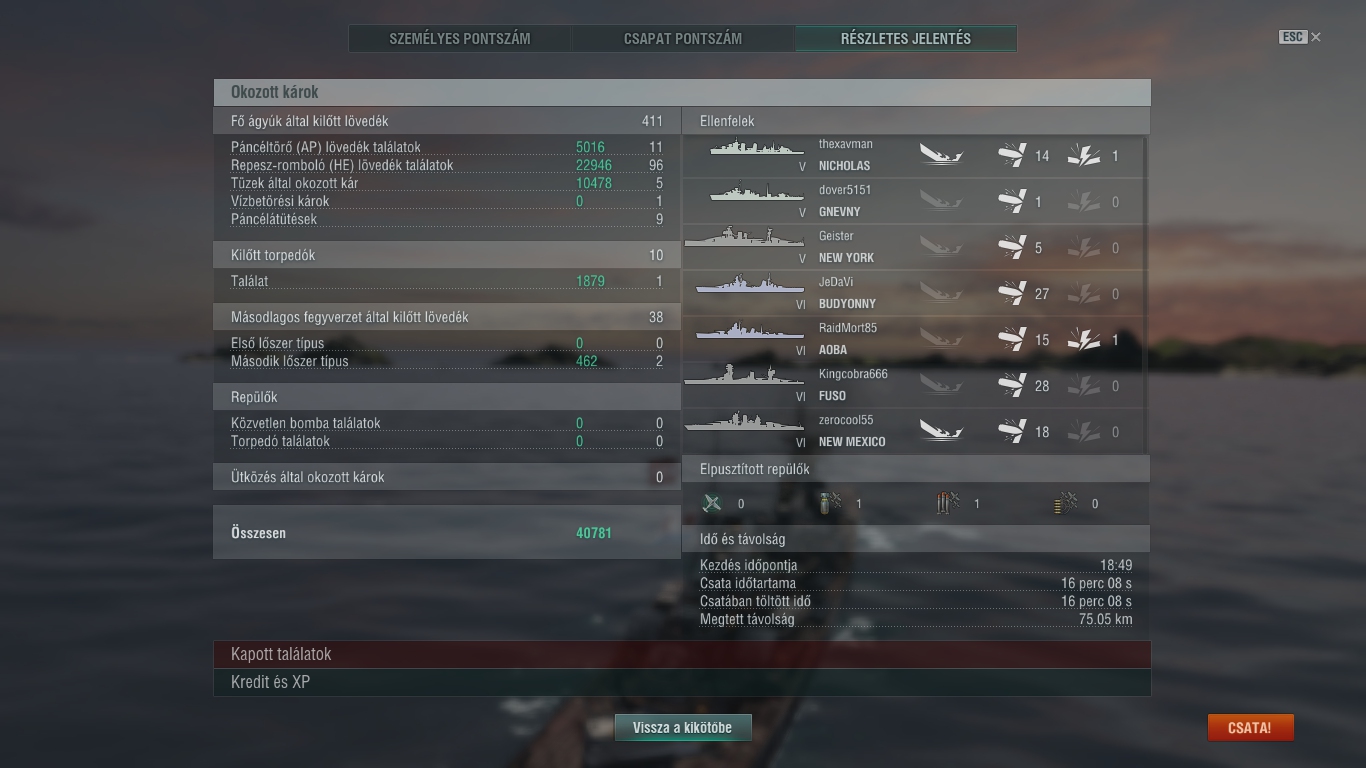The image size is (1366, 768).
Task: Open the Csapat pontszám tab
Action: 683,39
